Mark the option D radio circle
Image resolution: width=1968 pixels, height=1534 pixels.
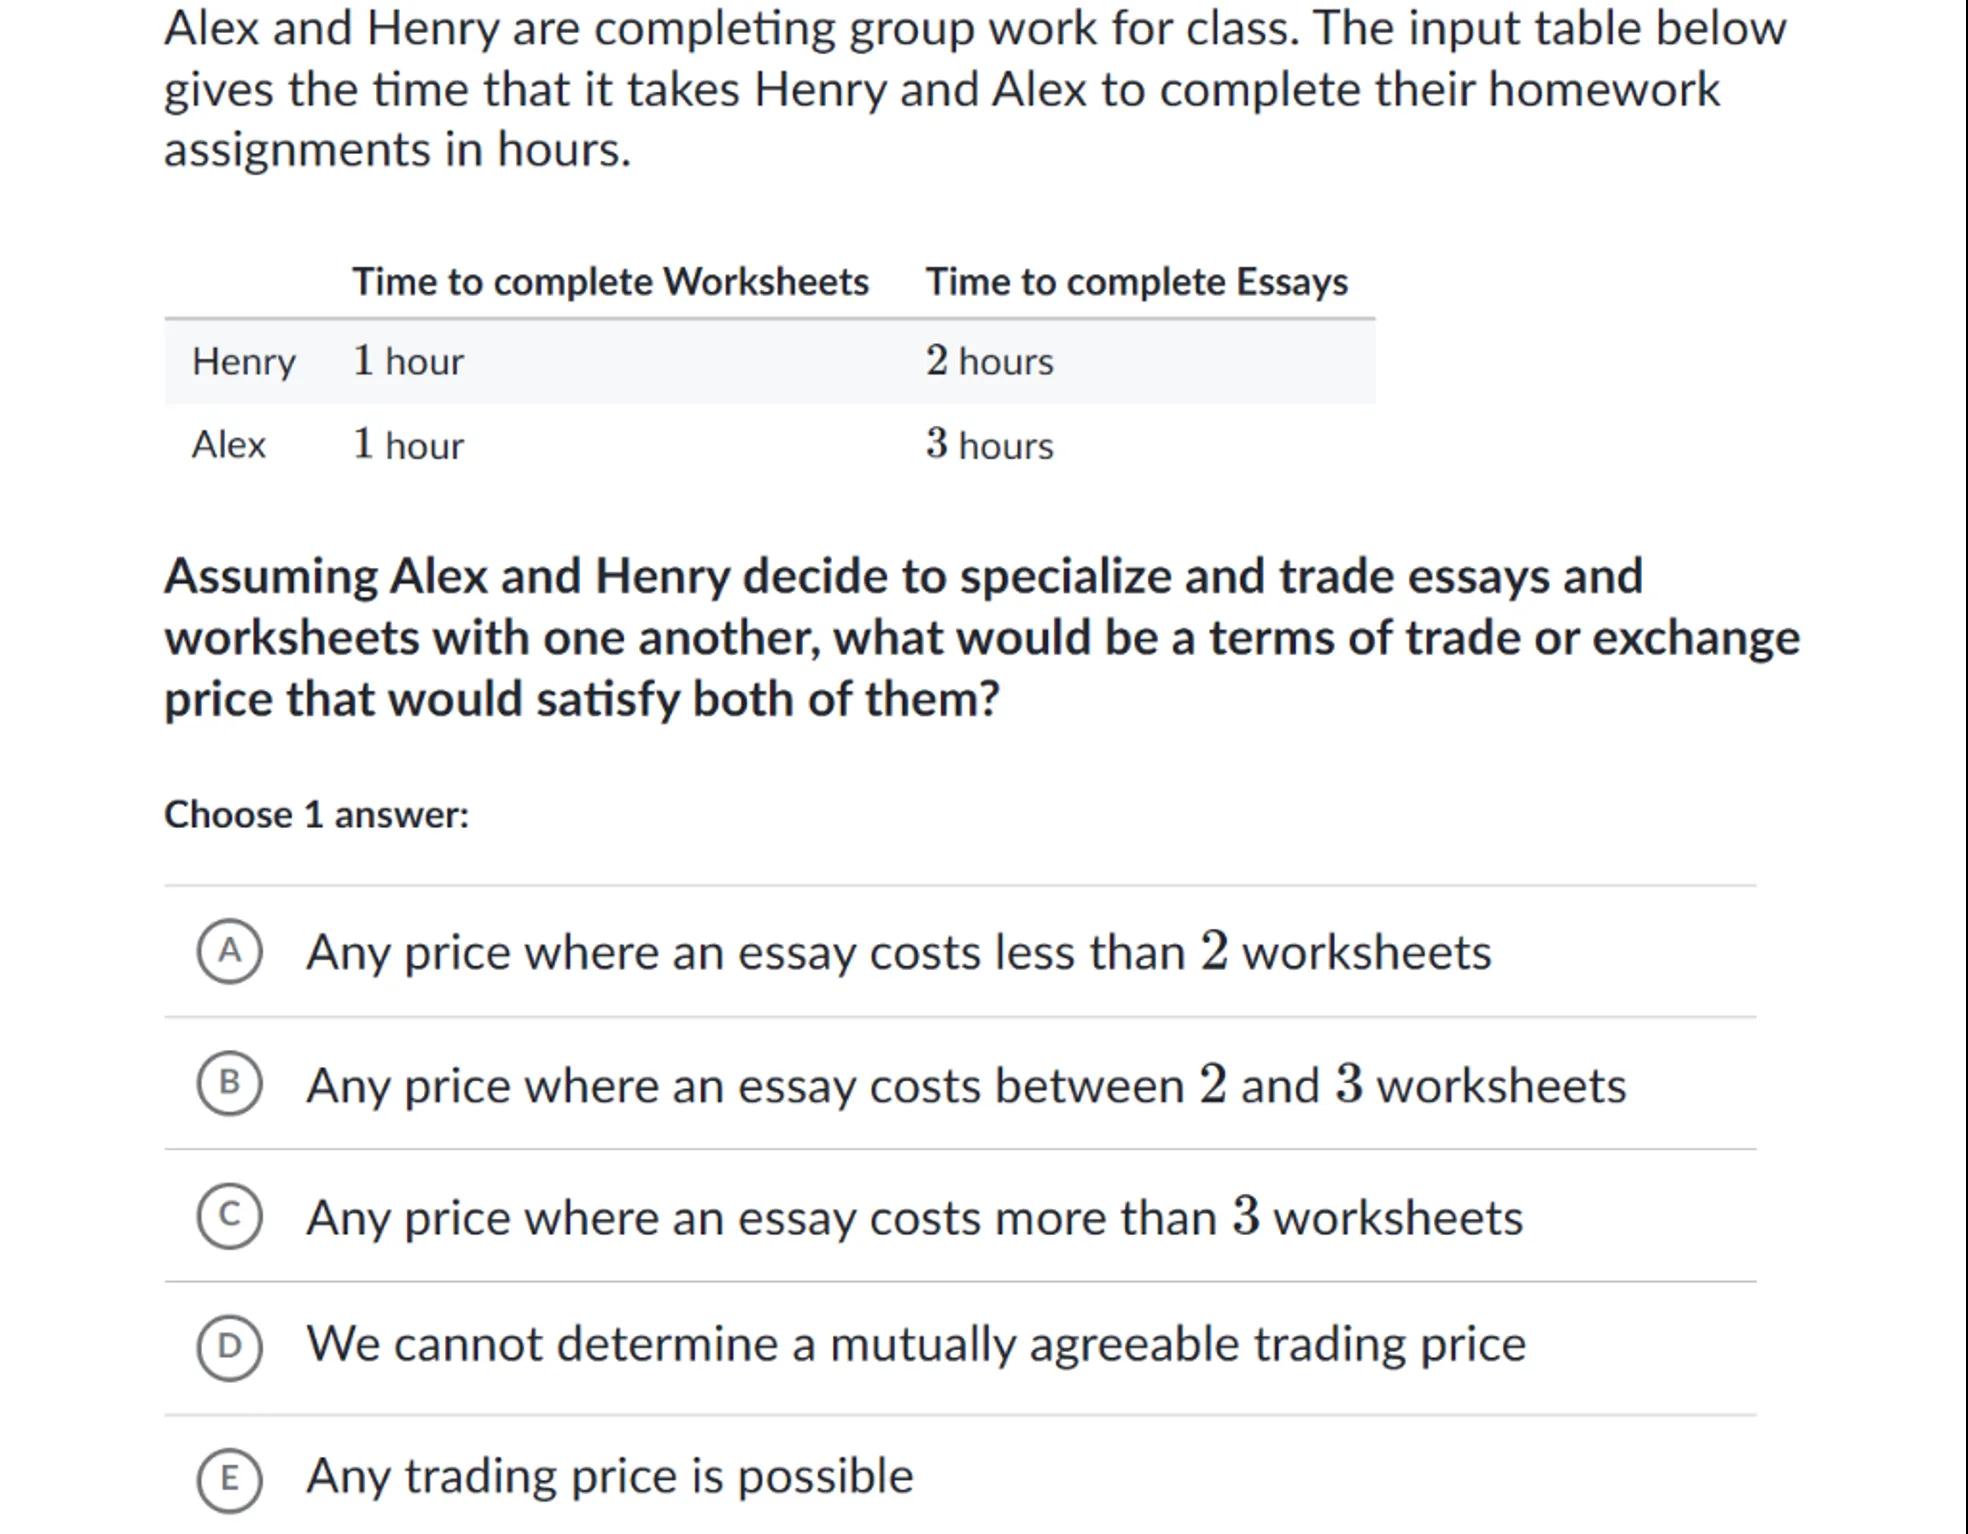pyautogui.click(x=229, y=1347)
